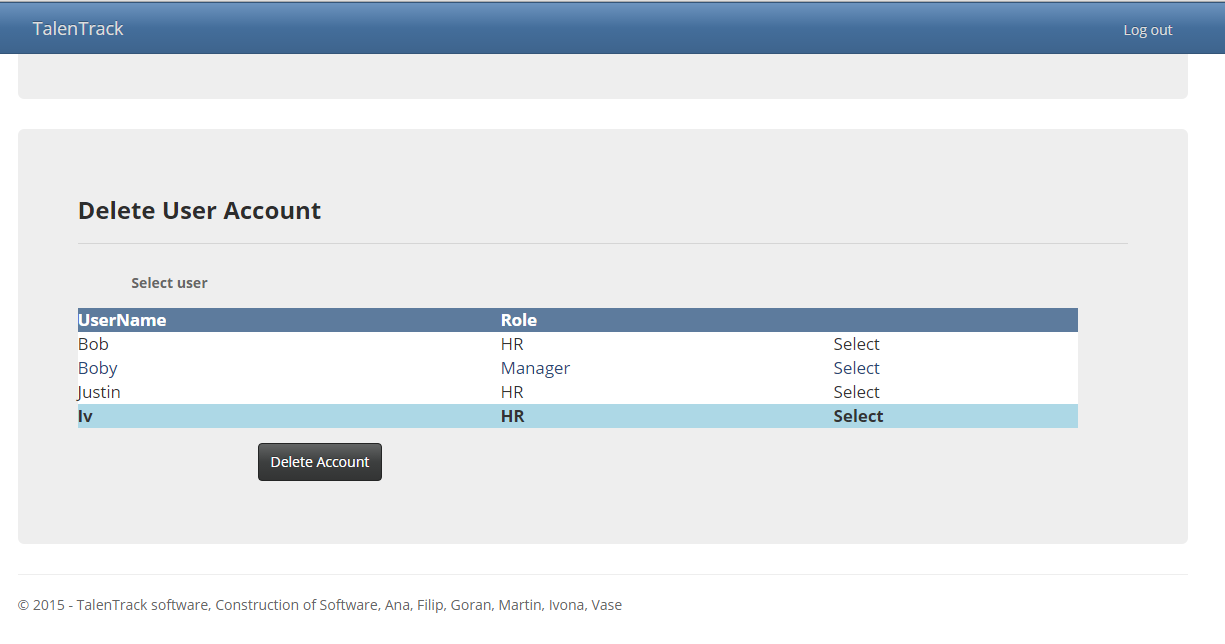Click Select in the highlighted Iv row
The height and width of the screenshot is (644, 1225).
pyautogui.click(x=858, y=416)
